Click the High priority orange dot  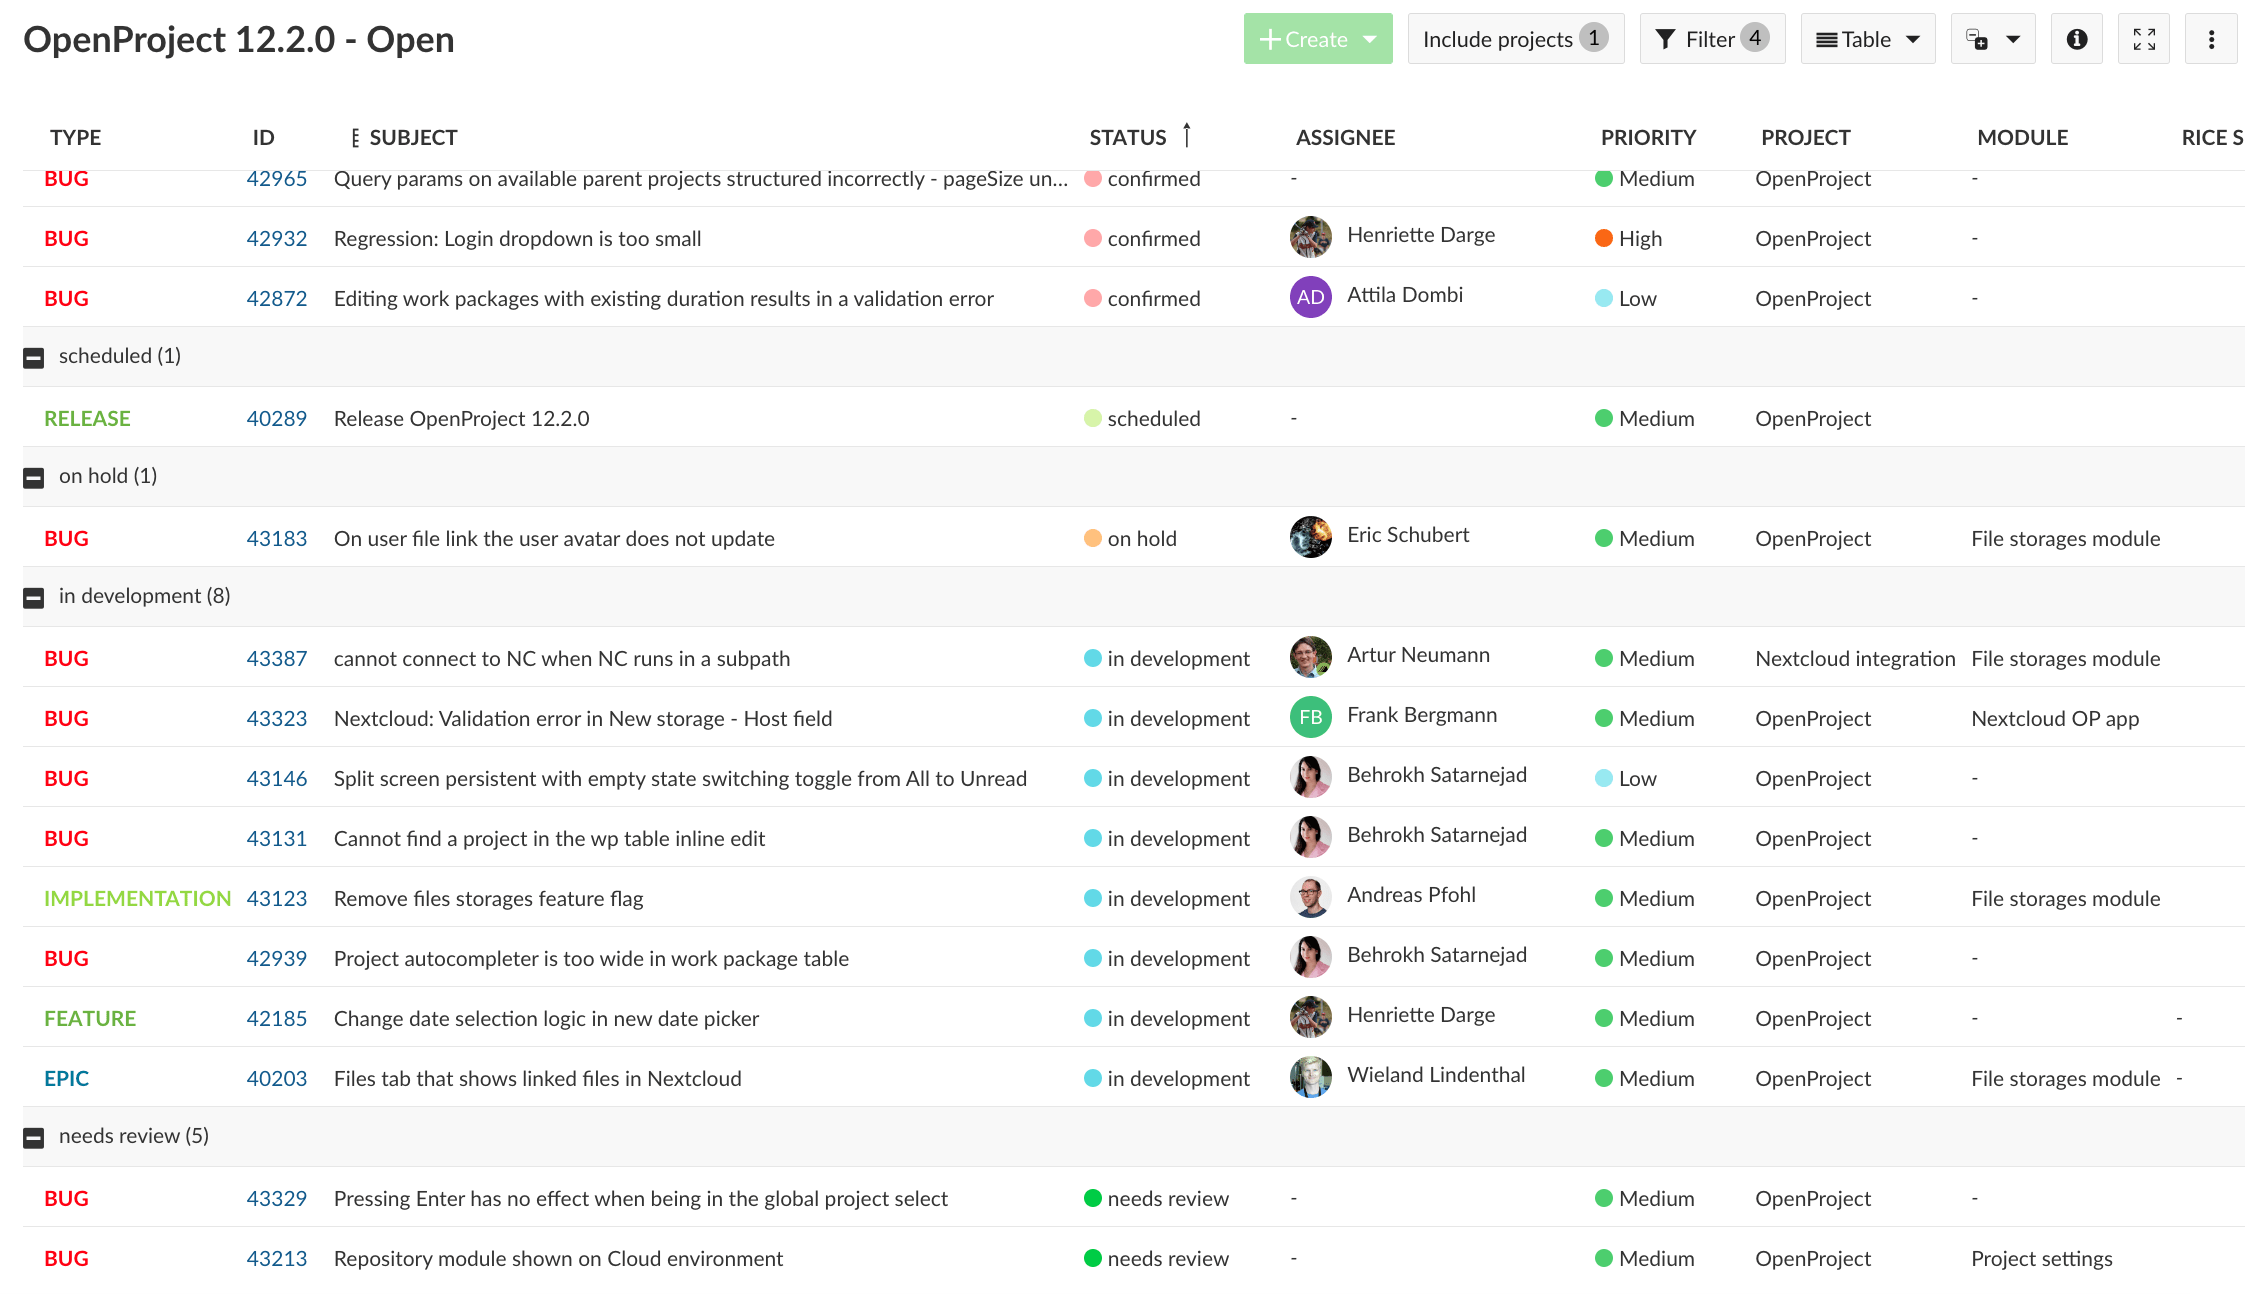coord(1603,238)
